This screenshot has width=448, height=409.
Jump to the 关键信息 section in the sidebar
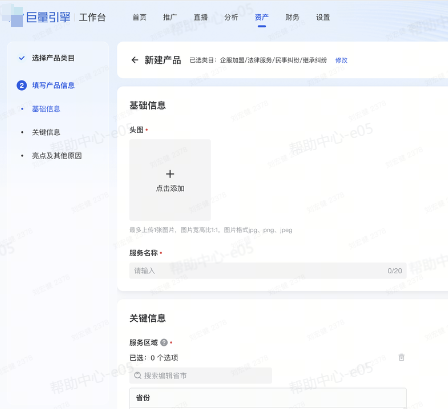click(46, 132)
